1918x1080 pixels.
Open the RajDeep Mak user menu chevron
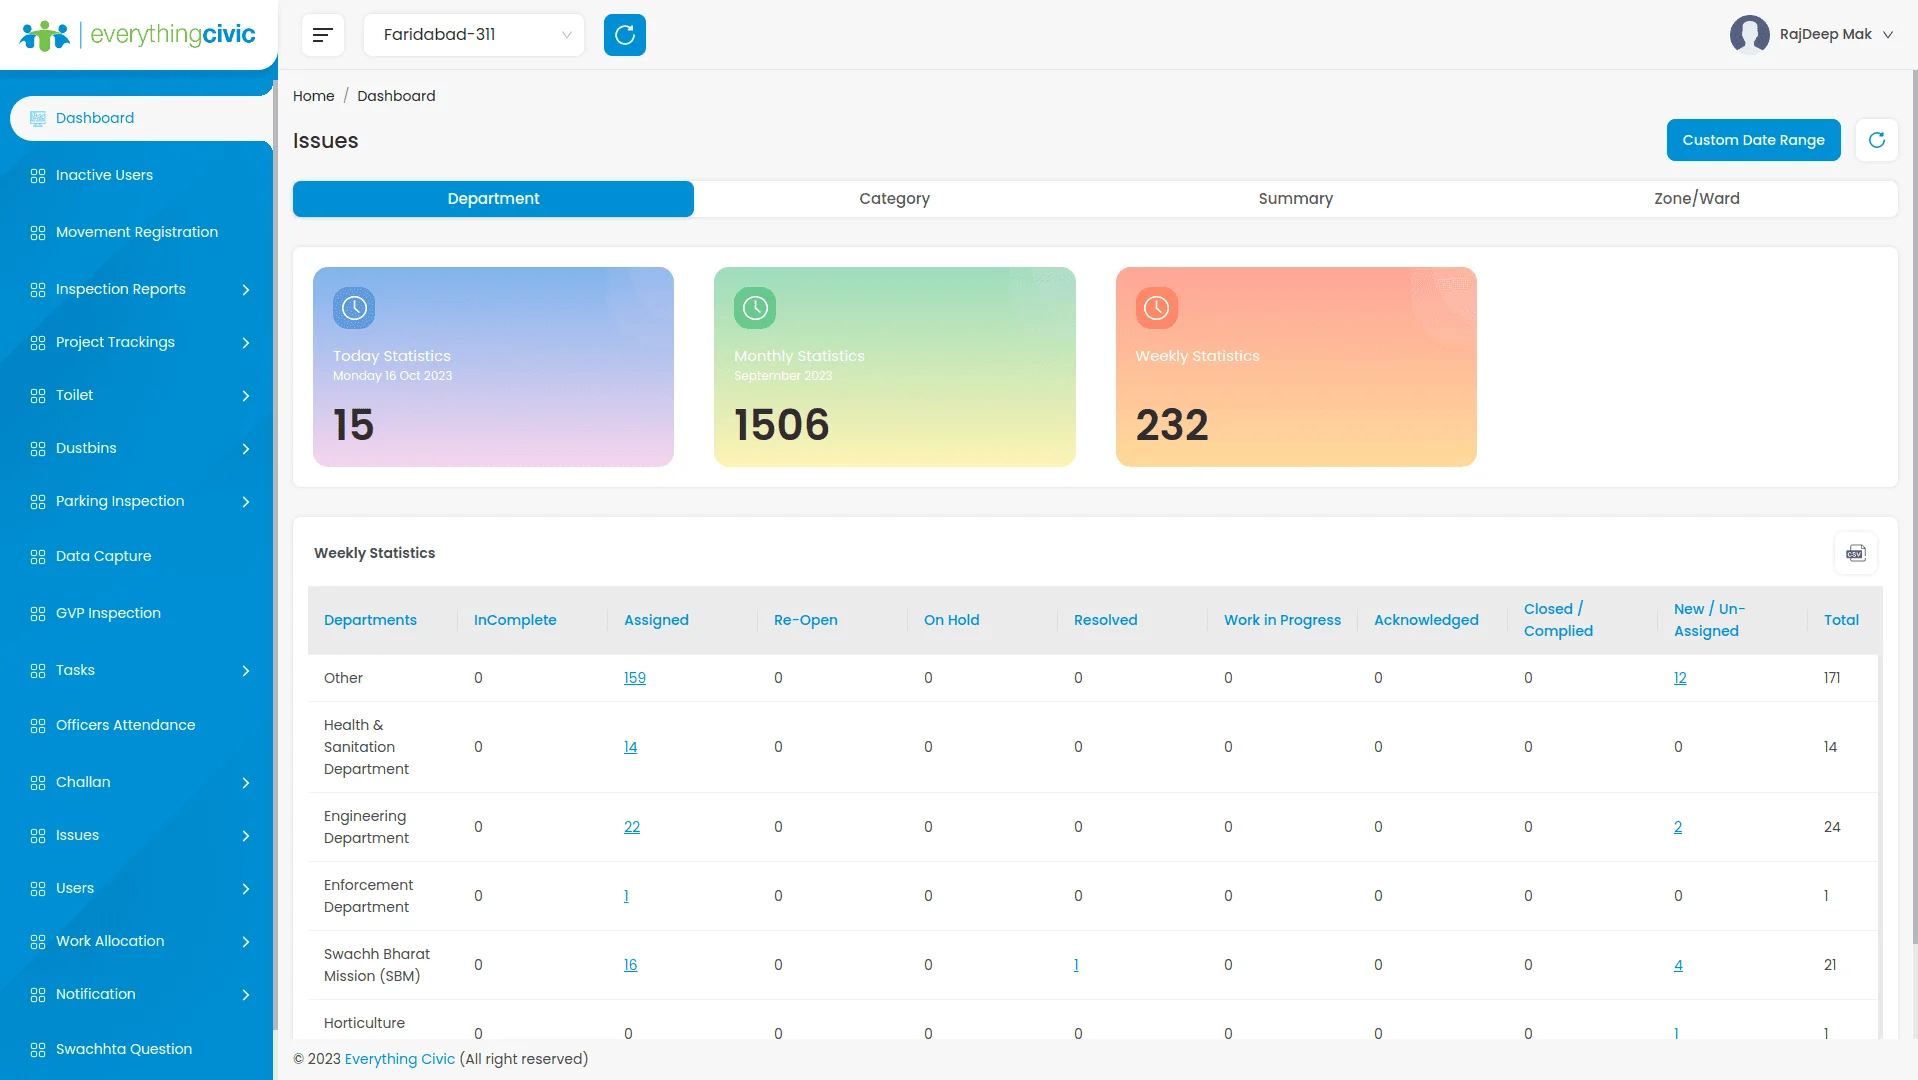pyautogui.click(x=1888, y=34)
